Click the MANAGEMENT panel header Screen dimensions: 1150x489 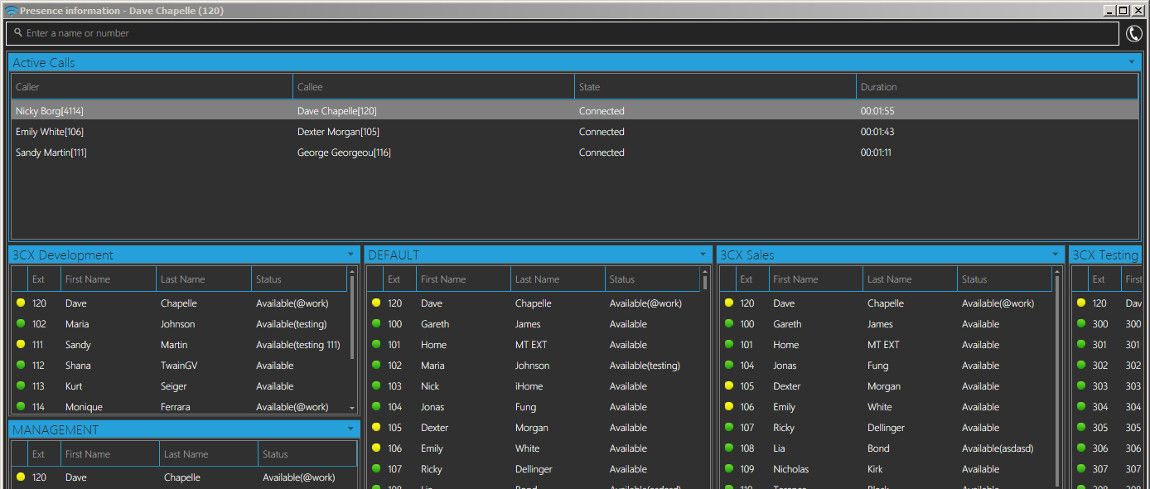(183, 430)
